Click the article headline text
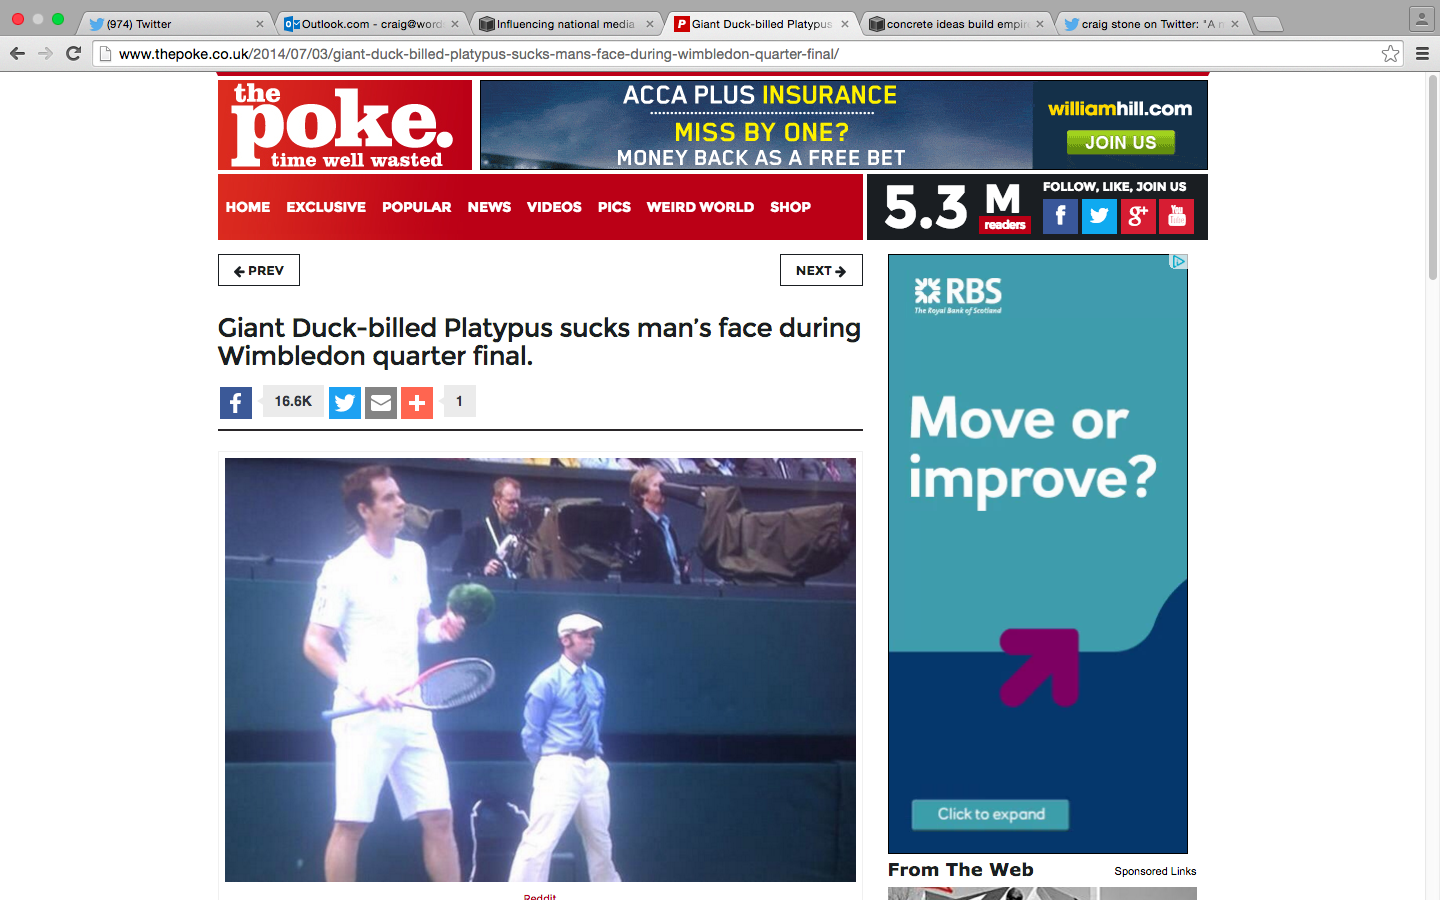Screen dimensions: 1440x900 [x=539, y=342]
